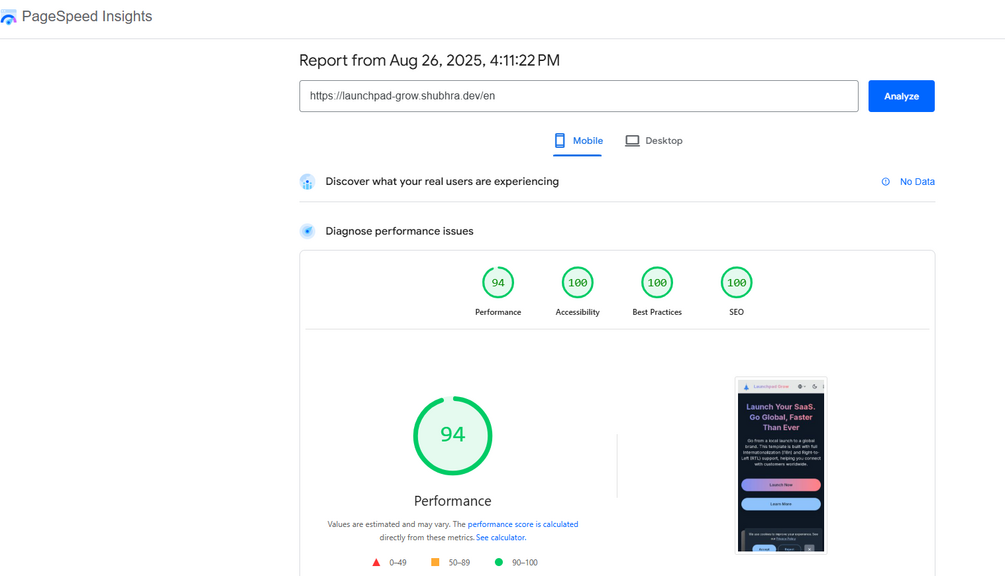Select the 94 Performance score gauge
The image size is (1005, 576).
498,283
